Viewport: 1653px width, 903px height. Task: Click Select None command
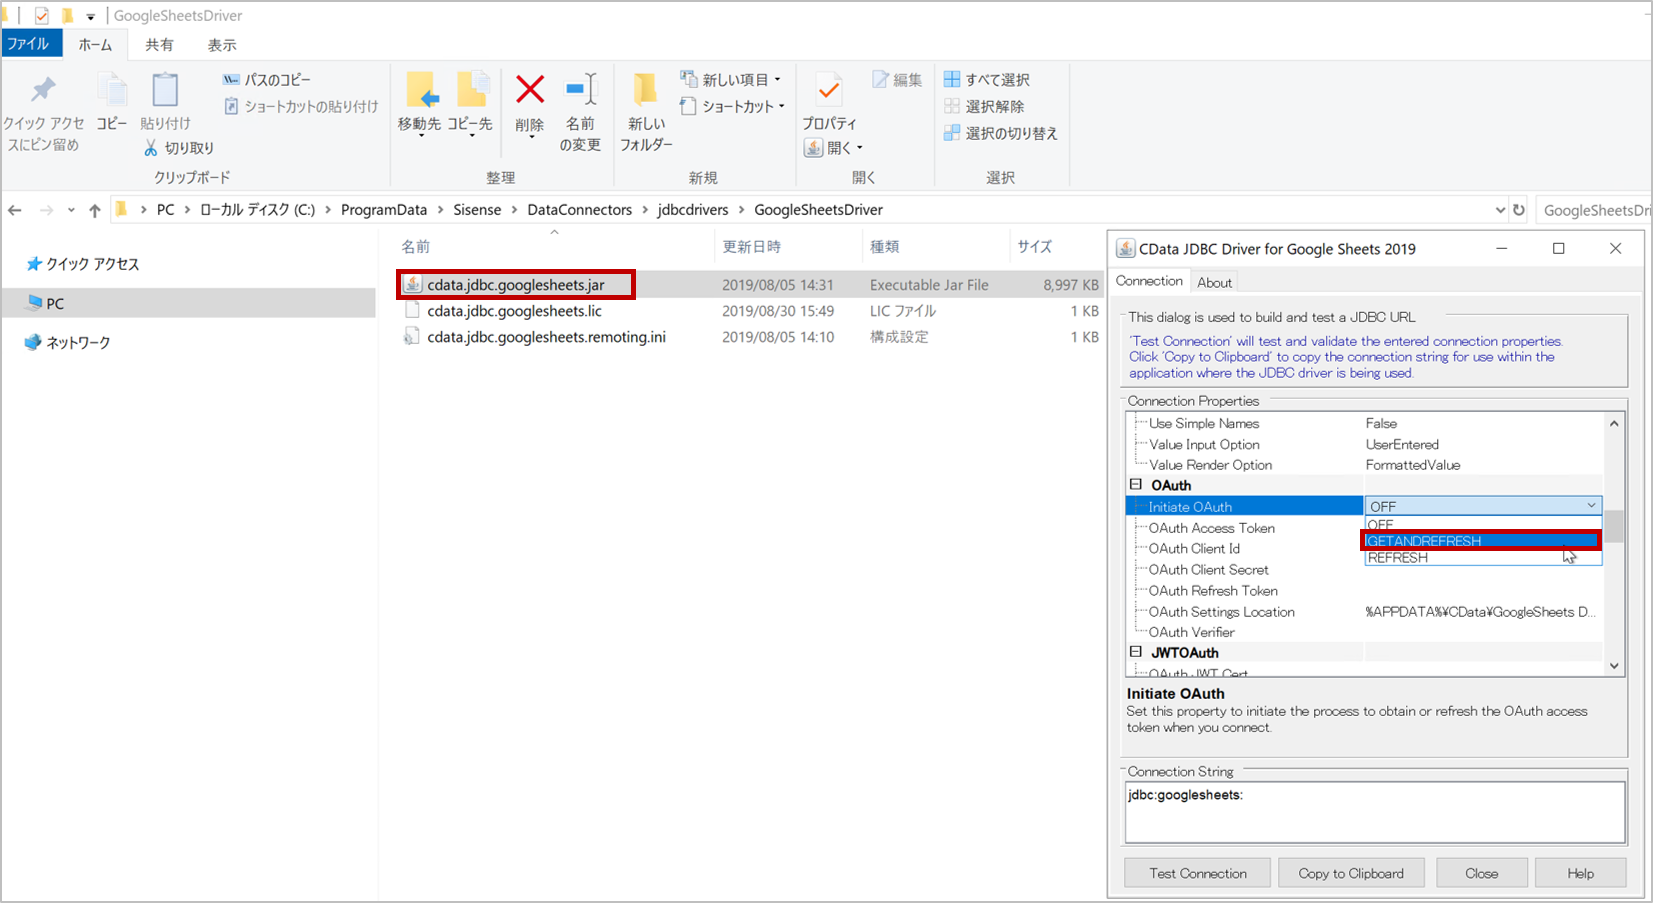pos(984,106)
